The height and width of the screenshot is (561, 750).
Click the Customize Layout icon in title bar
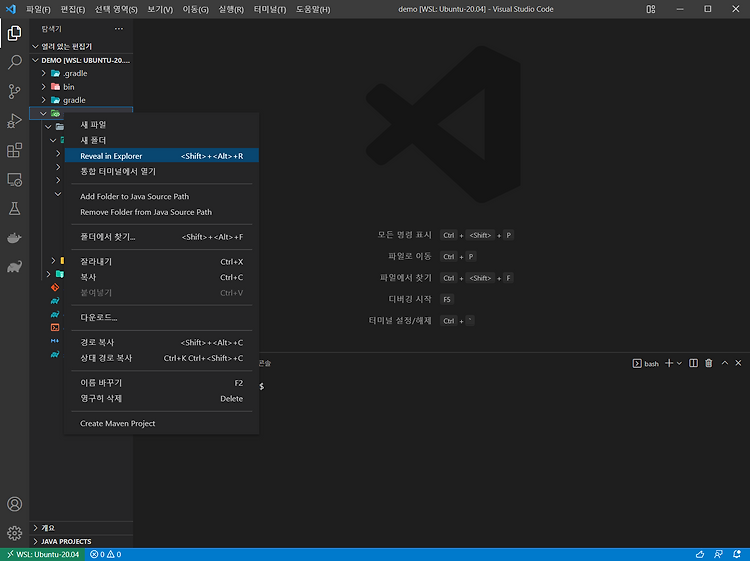pyautogui.click(x=651, y=9)
